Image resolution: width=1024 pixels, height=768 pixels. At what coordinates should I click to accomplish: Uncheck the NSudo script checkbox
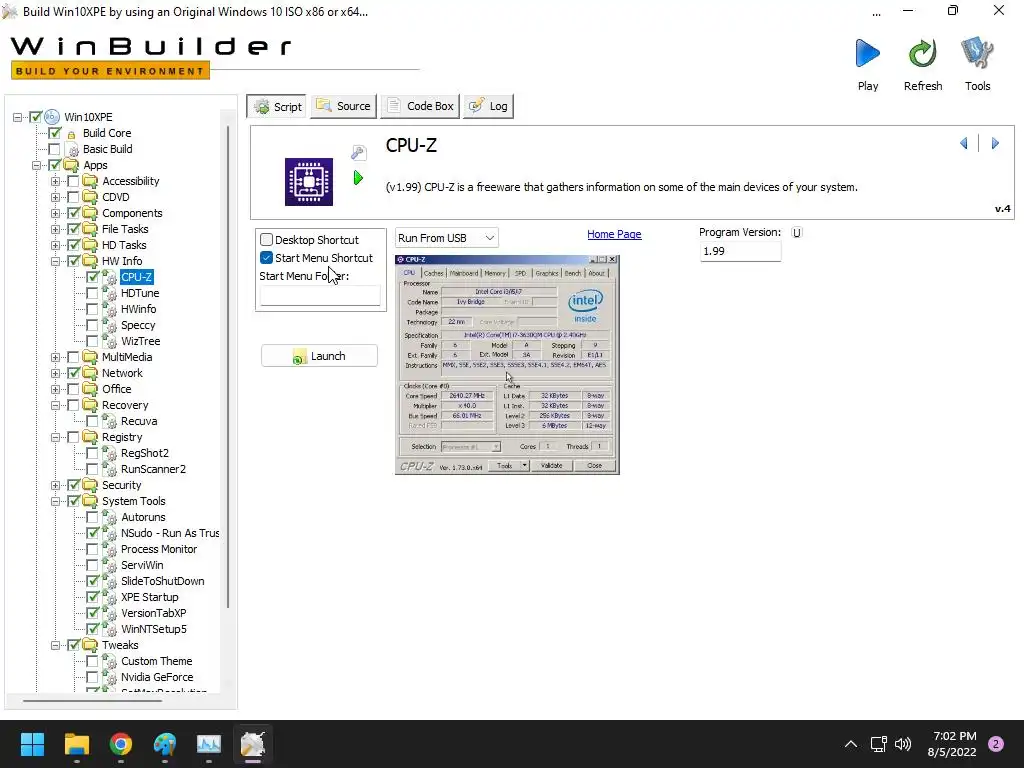click(93, 533)
